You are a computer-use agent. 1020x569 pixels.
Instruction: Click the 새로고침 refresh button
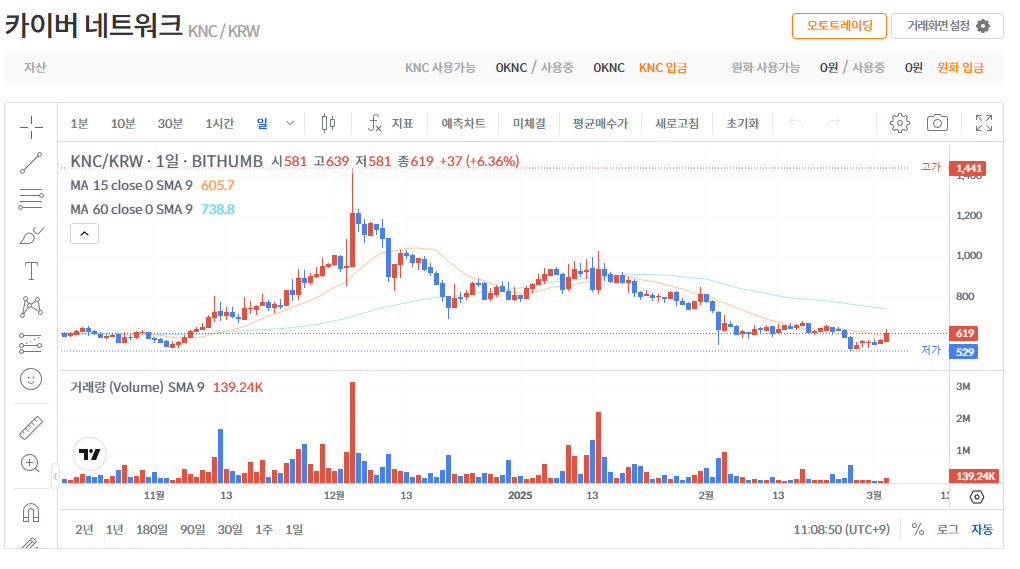click(x=677, y=123)
